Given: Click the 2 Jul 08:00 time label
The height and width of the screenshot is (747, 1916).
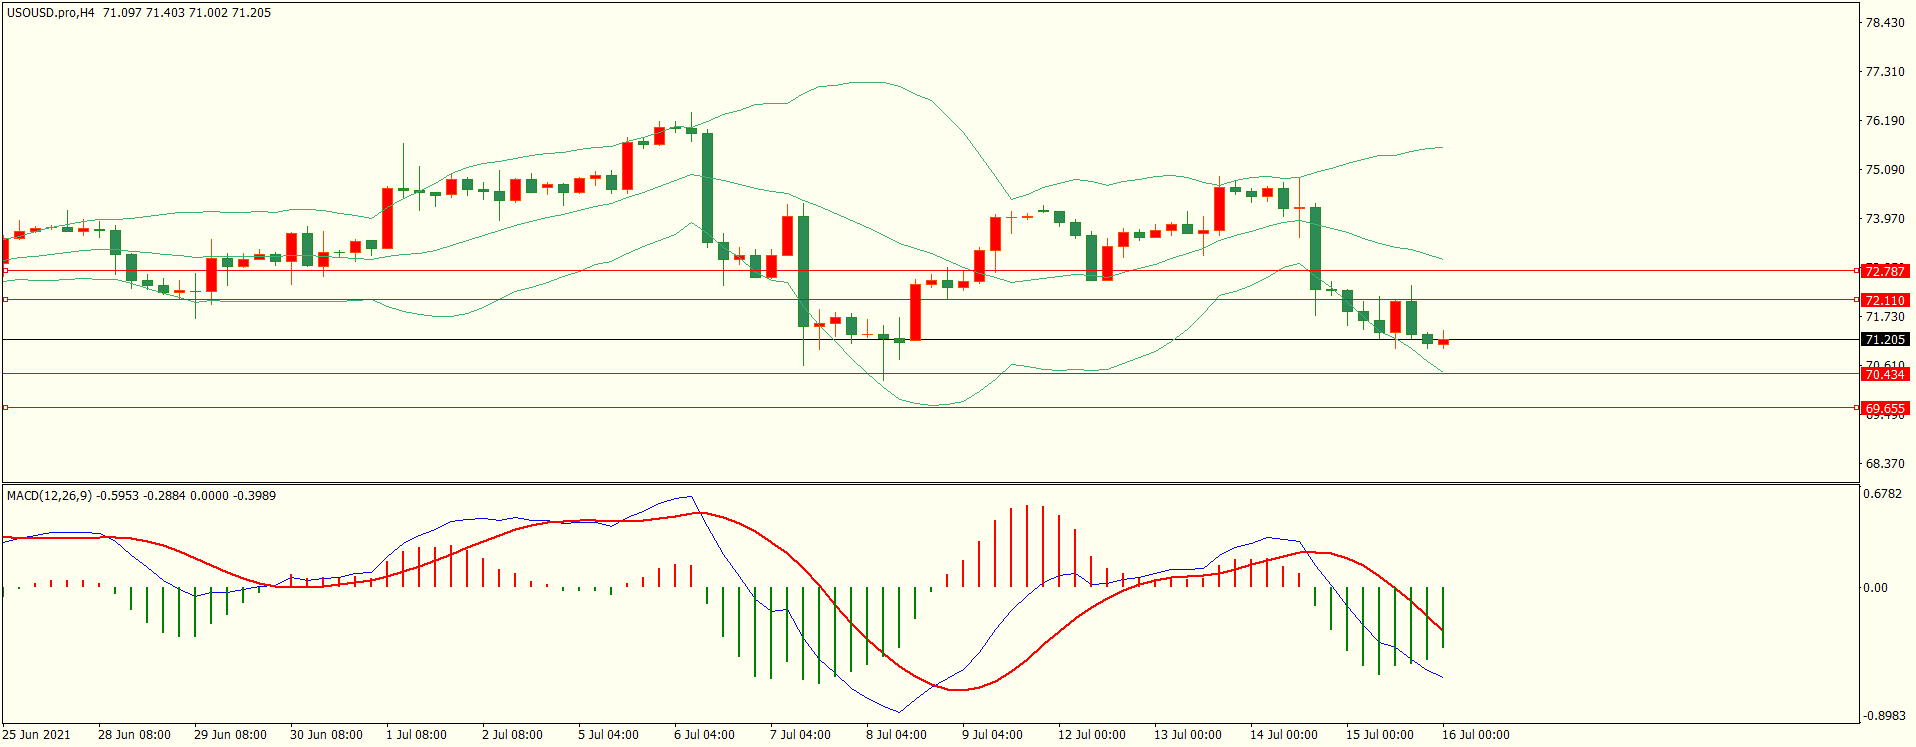Looking at the screenshot, I should pos(512,735).
